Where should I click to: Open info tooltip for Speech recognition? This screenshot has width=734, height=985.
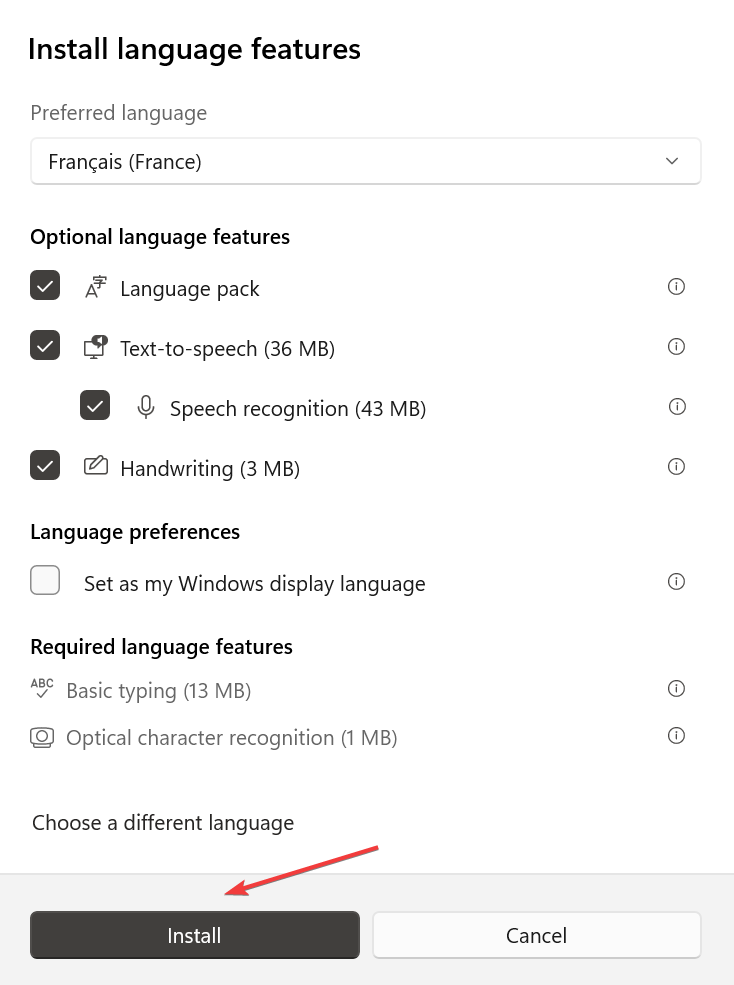(x=677, y=406)
